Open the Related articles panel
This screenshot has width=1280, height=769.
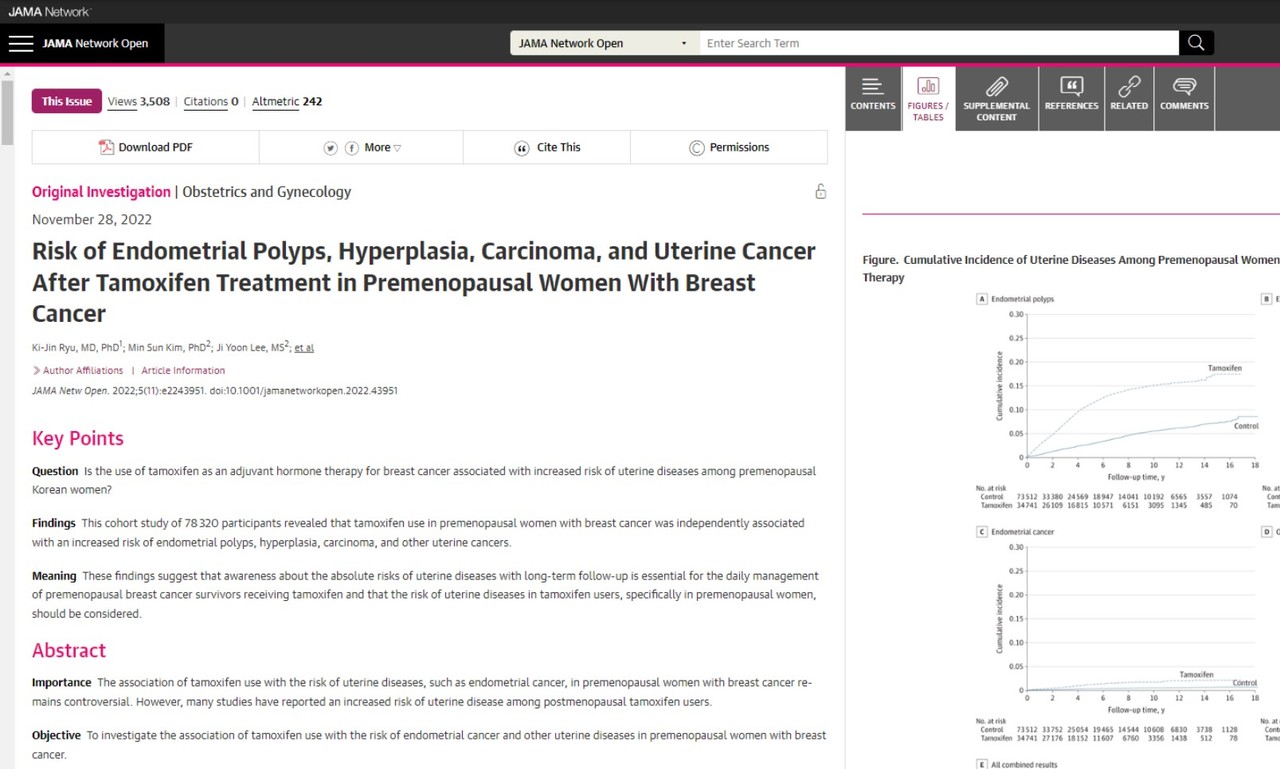(x=1129, y=97)
